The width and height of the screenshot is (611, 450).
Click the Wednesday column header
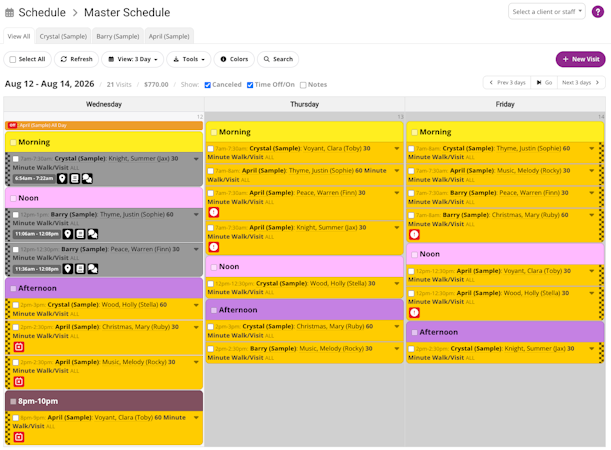click(x=104, y=104)
